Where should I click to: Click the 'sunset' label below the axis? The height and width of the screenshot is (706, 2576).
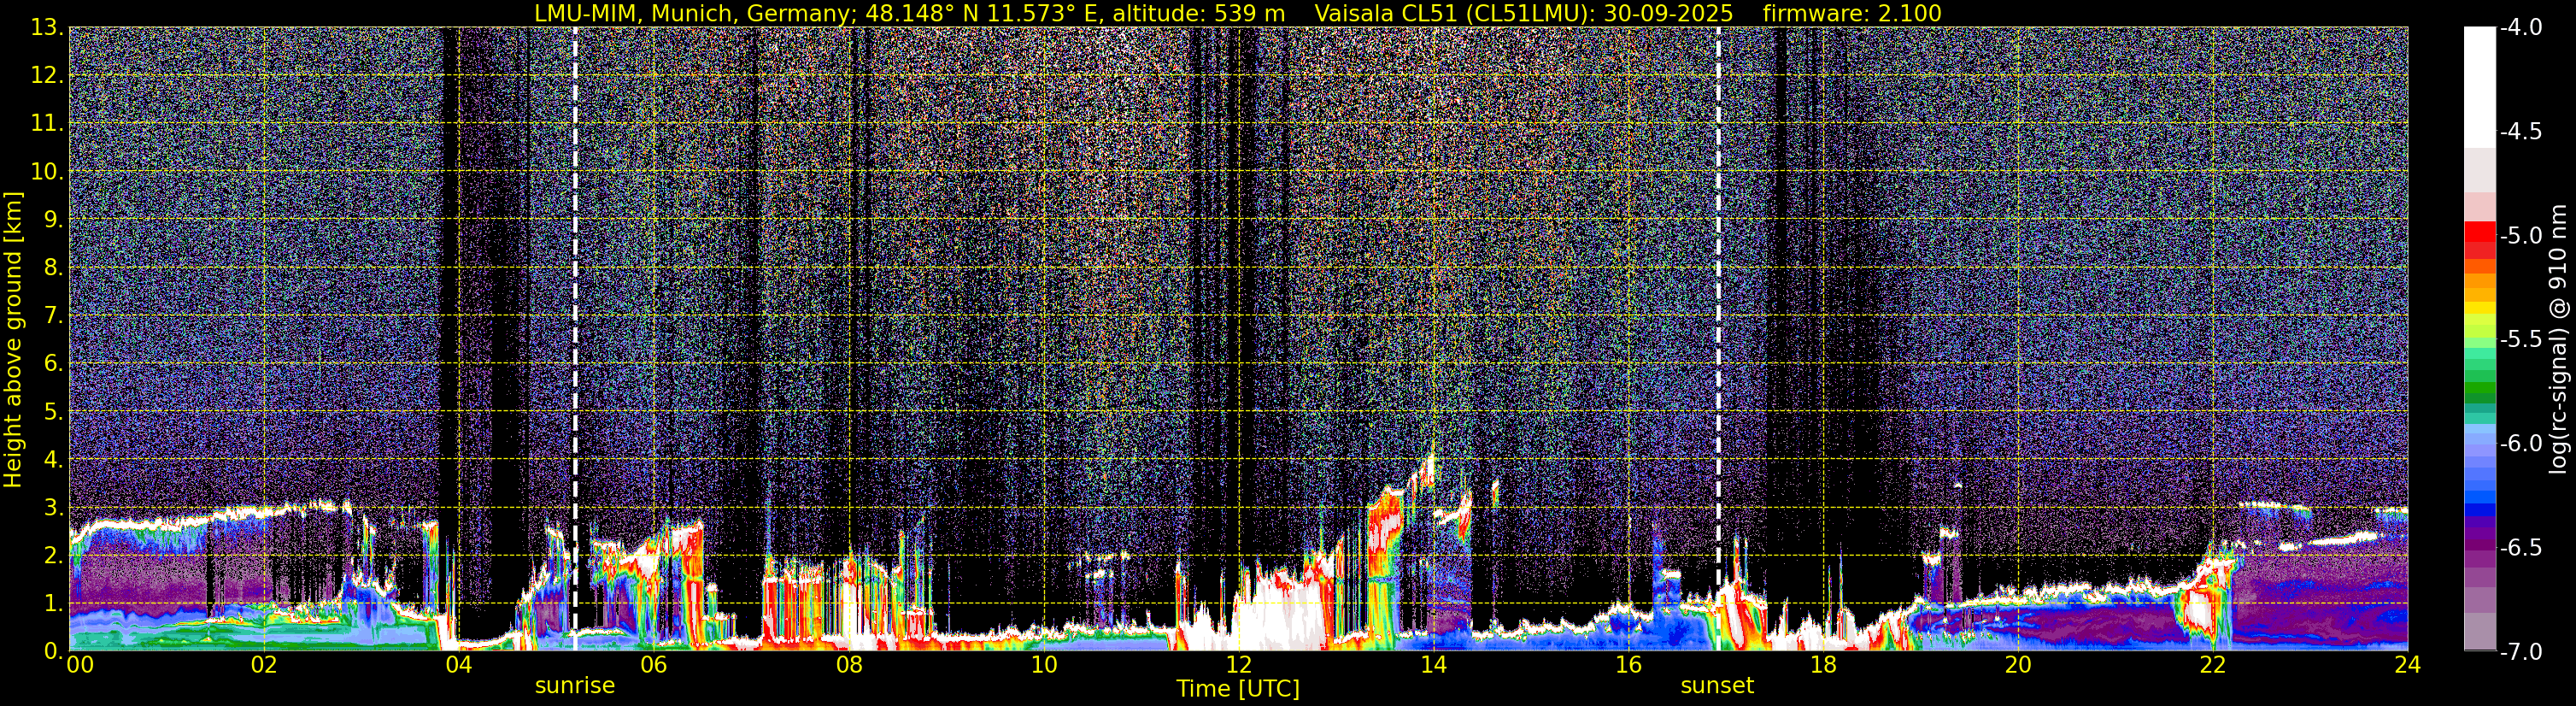pos(1717,686)
